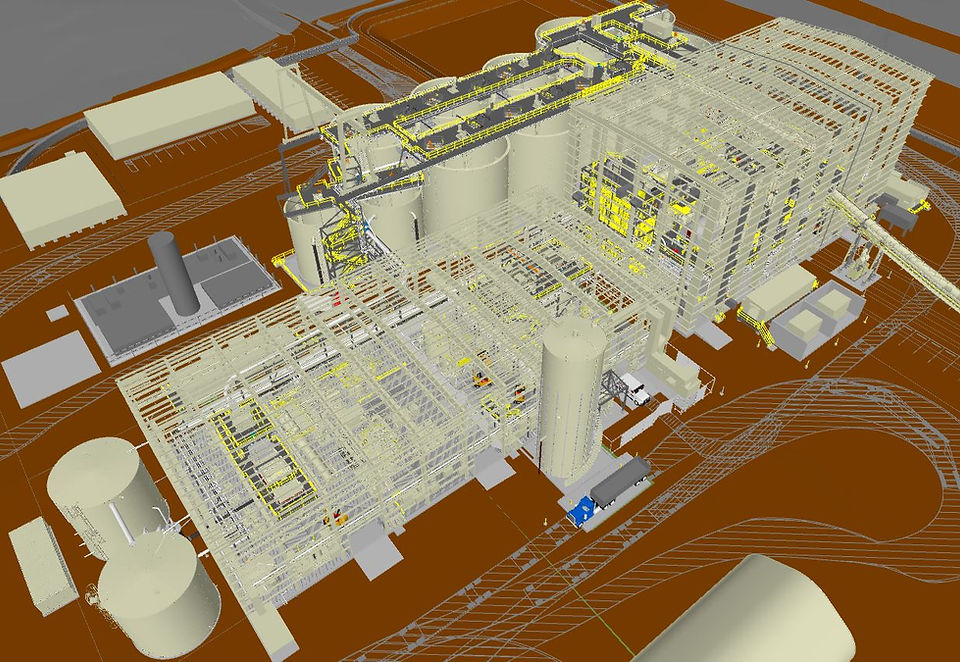Select the beige building at far left edge
This screenshot has height=662, width=960.
[61, 199]
